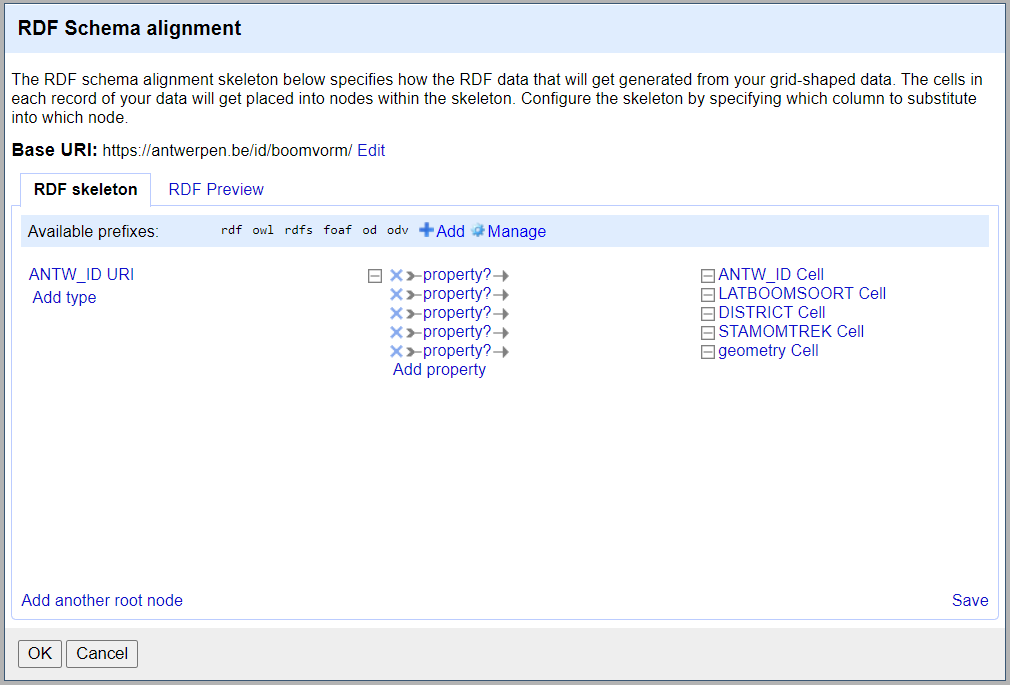This screenshot has width=1010, height=685.
Task: Open Manage prefixes gear icon
Action: tap(478, 231)
